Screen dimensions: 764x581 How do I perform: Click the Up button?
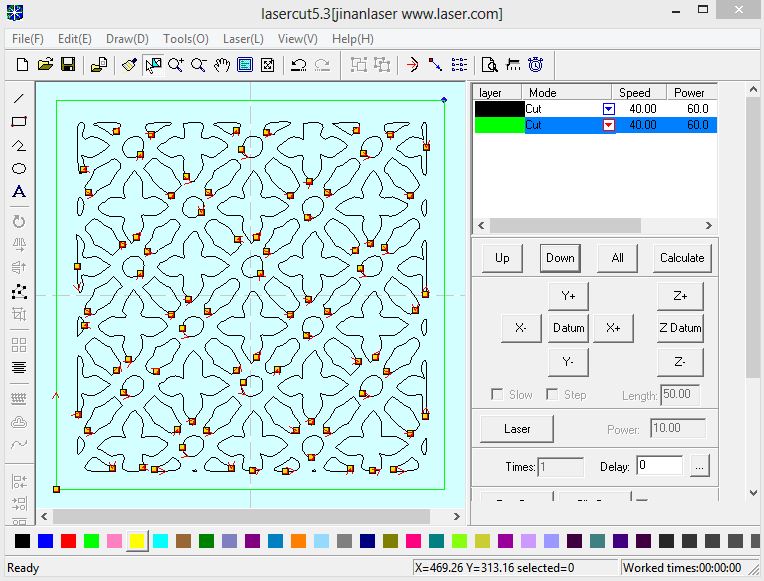coord(502,258)
